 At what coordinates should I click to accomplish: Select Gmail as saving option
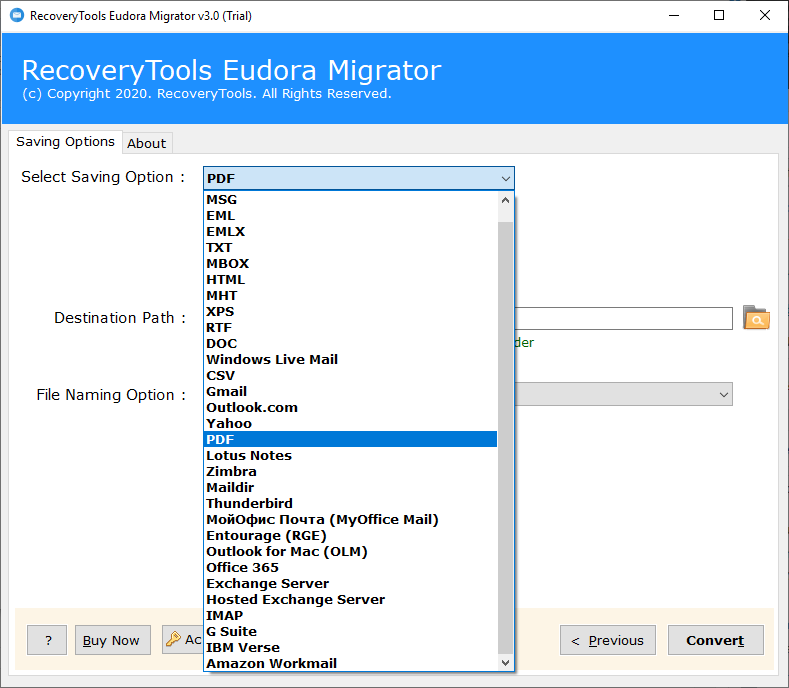351,392
